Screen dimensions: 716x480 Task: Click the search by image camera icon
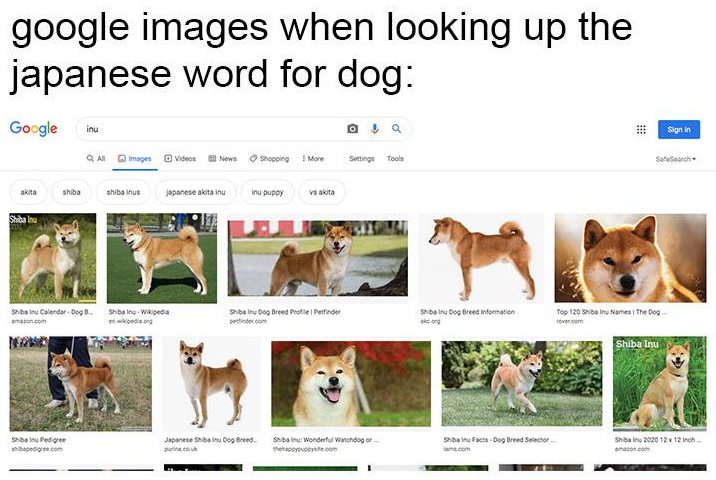point(353,129)
